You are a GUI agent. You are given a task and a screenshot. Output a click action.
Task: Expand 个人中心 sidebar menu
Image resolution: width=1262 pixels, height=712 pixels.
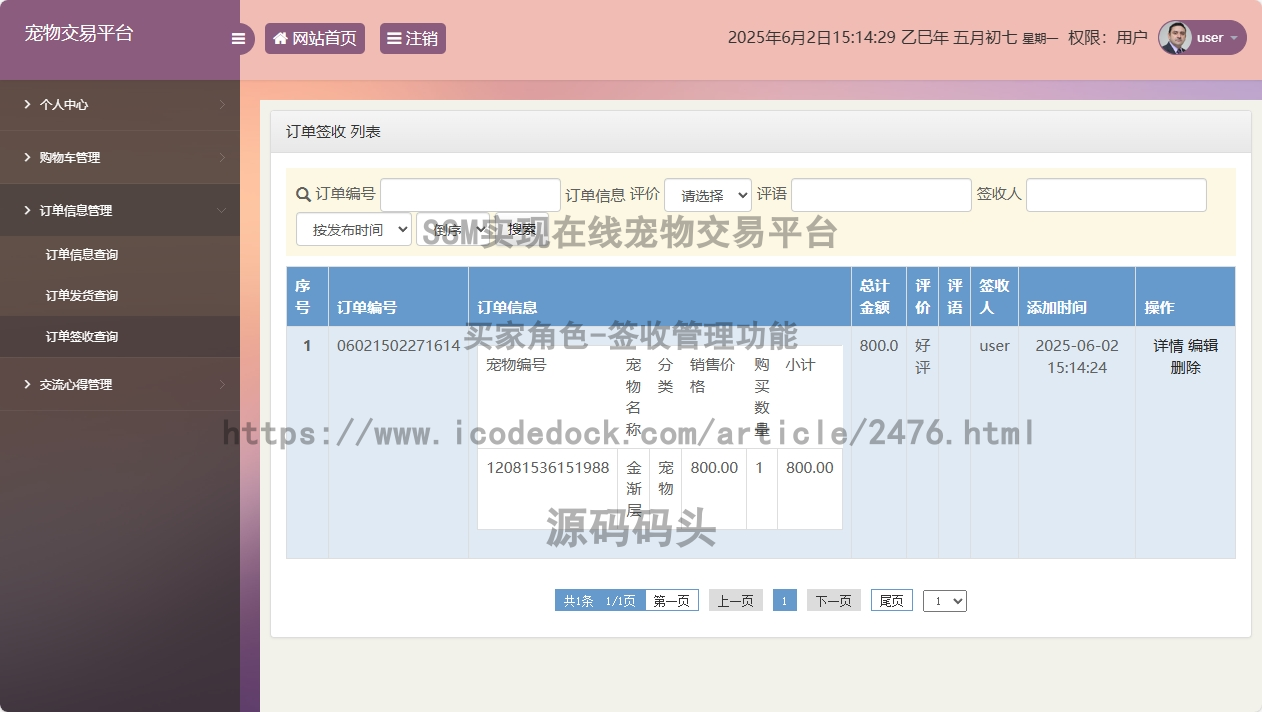(120, 104)
